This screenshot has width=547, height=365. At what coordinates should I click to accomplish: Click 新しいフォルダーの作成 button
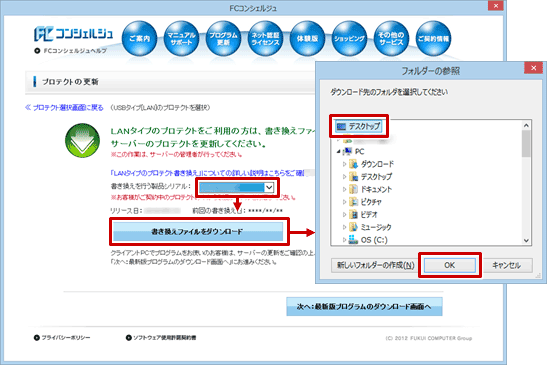pyautogui.click(x=375, y=265)
